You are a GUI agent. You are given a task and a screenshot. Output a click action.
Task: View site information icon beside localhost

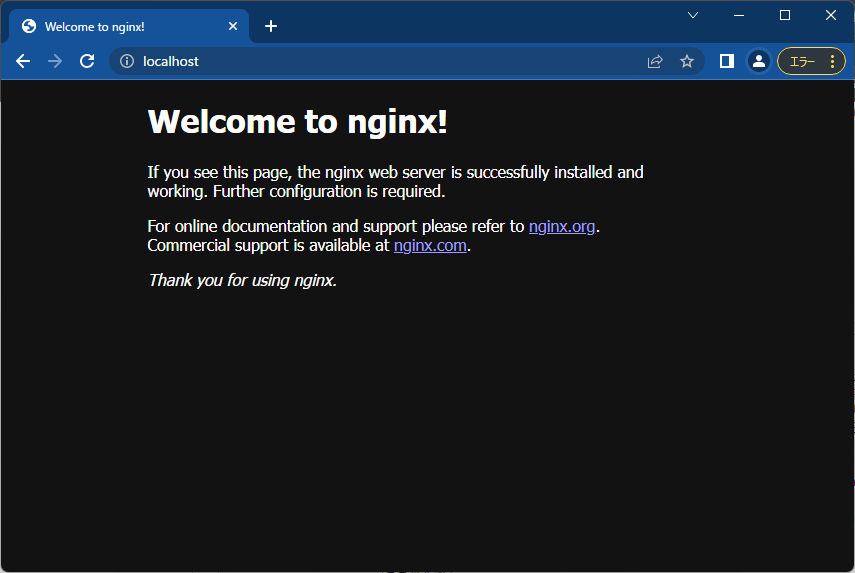(127, 61)
